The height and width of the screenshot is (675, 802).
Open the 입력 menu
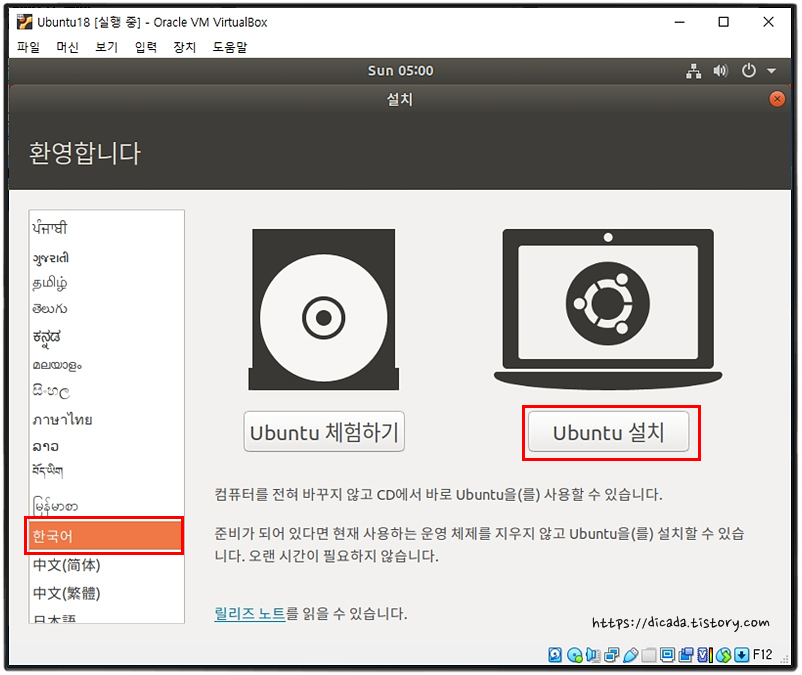click(145, 47)
